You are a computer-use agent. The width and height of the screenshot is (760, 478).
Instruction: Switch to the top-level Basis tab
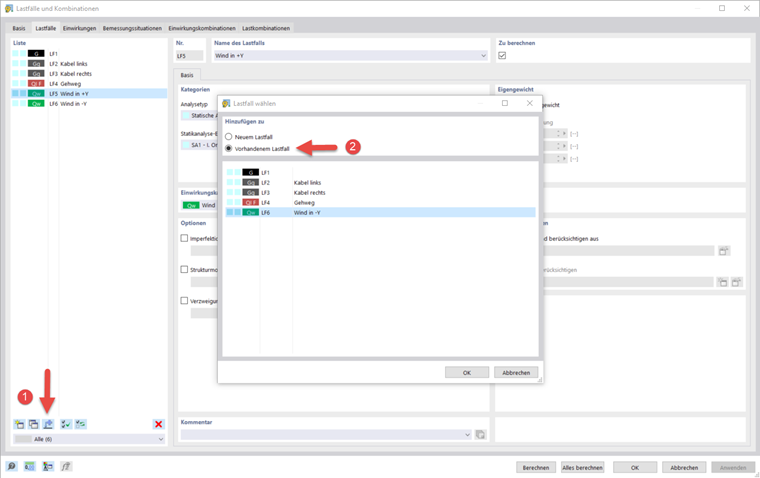pyautogui.click(x=19, y=28)
